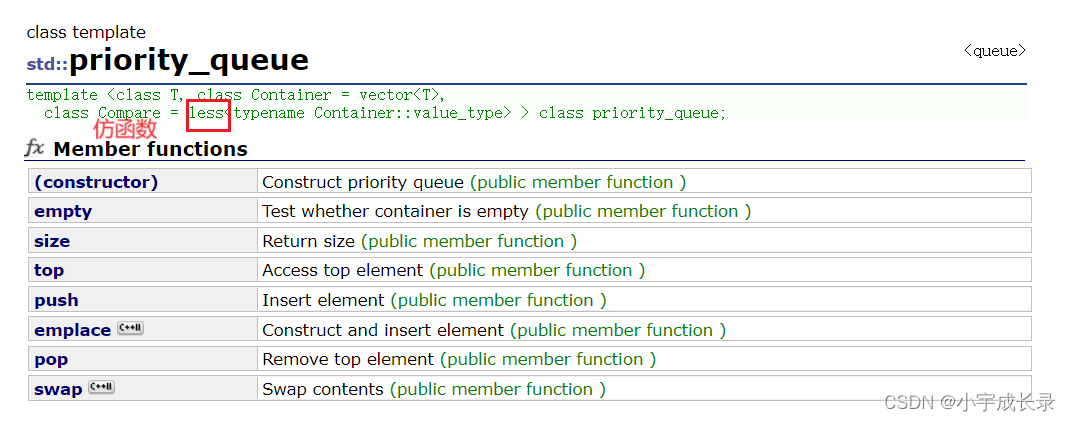Click the C++11 badge next to emplace

point(130,329)
